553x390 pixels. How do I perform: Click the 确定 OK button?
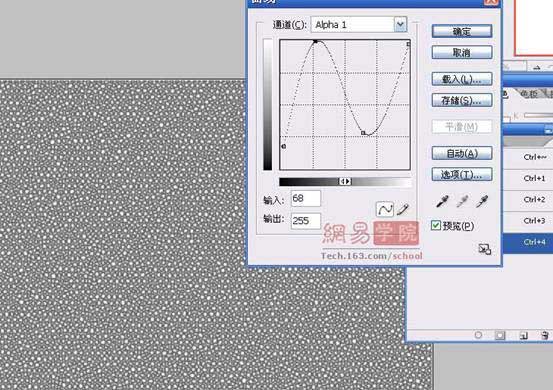click(x=462, y=31)
